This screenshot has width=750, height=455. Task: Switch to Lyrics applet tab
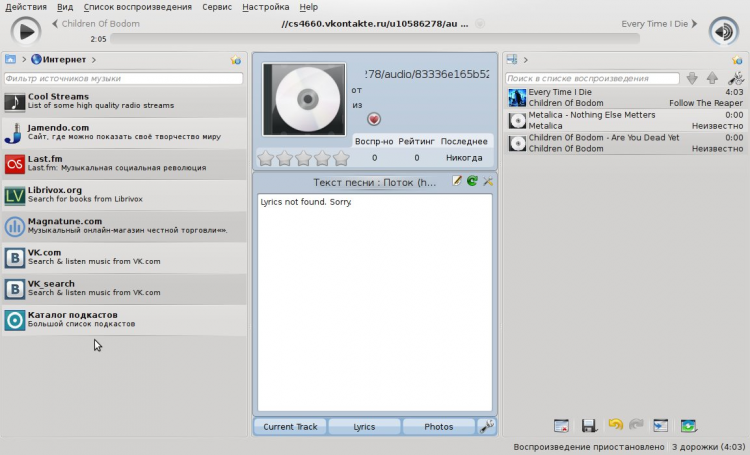click(x=364, y=427)
